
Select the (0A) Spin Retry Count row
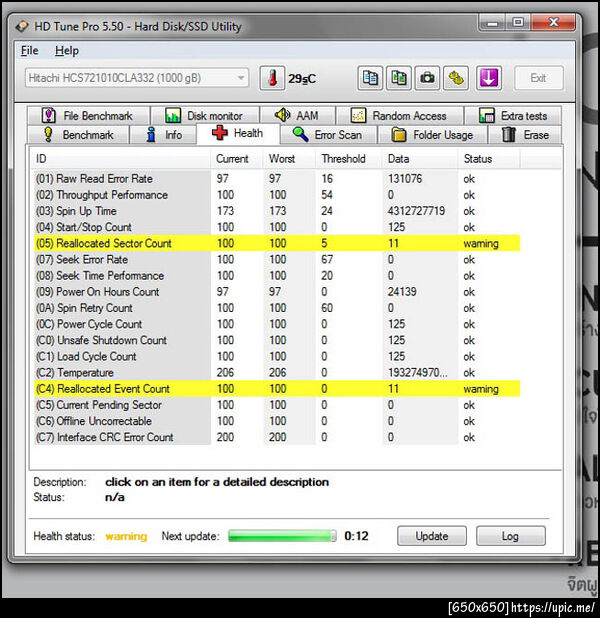click(x=277, y=308)
